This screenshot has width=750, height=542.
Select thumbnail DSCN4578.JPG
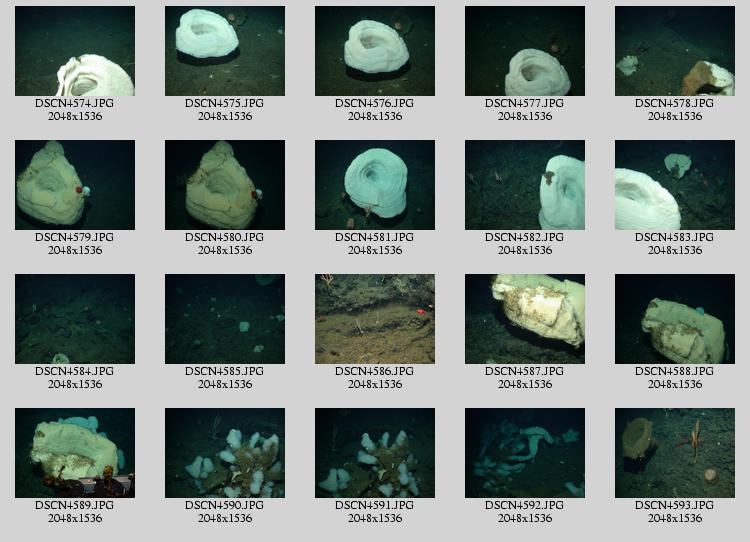coord(675,51)
